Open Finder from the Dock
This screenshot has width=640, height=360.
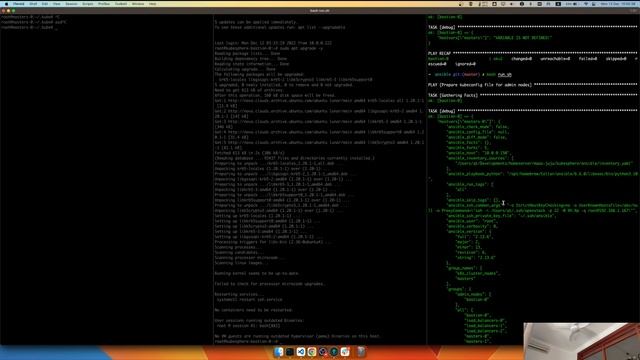[x=279, y=351]
